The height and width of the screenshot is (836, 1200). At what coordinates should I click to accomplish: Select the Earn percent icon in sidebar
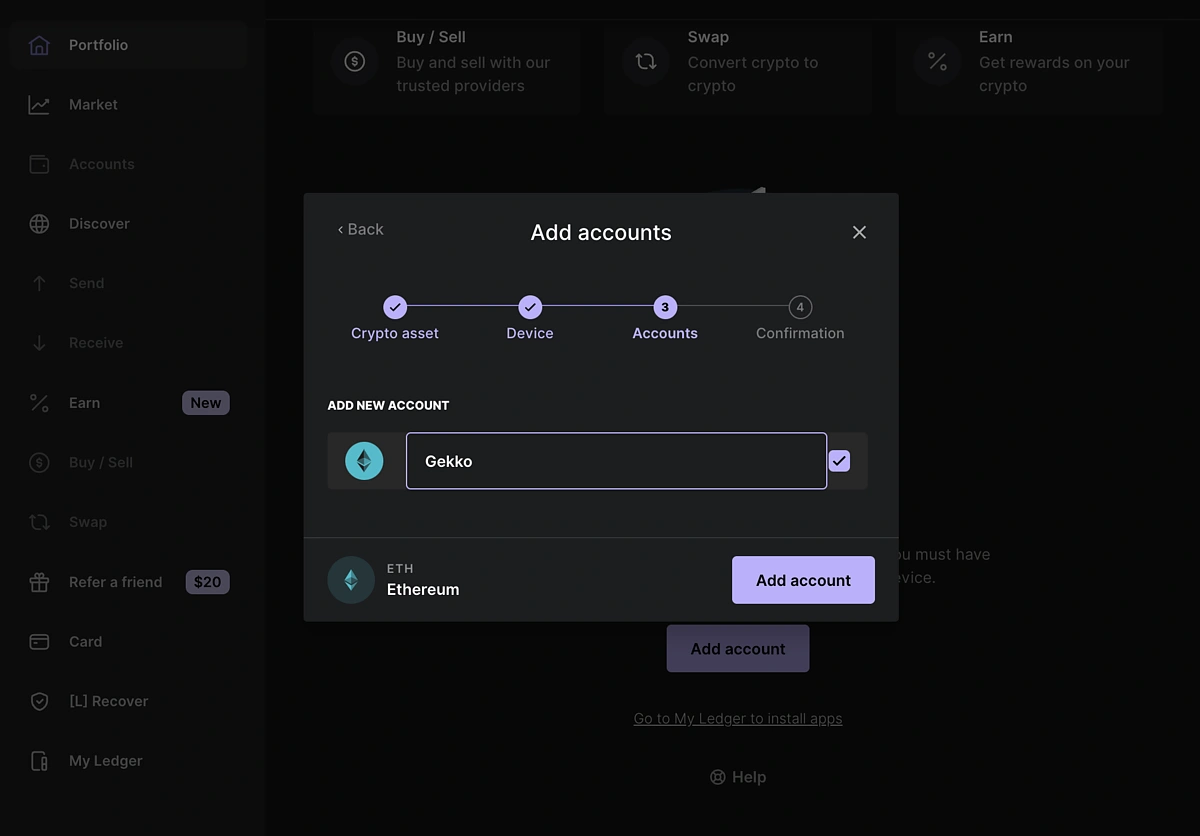[x=39, y=403]
